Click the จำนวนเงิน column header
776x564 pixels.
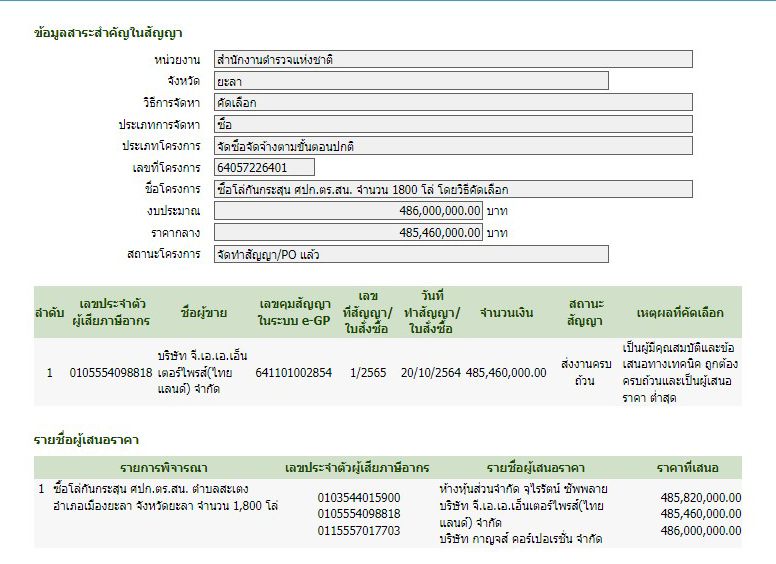click(505, 312)
